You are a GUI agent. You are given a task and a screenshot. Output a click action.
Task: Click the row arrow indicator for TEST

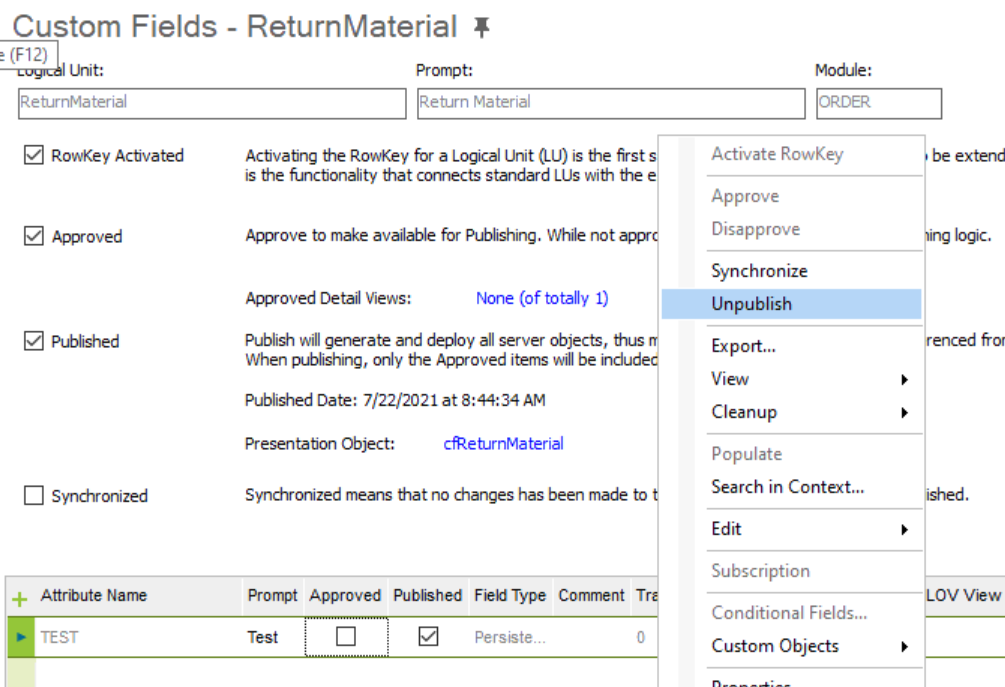click(21, 636)
